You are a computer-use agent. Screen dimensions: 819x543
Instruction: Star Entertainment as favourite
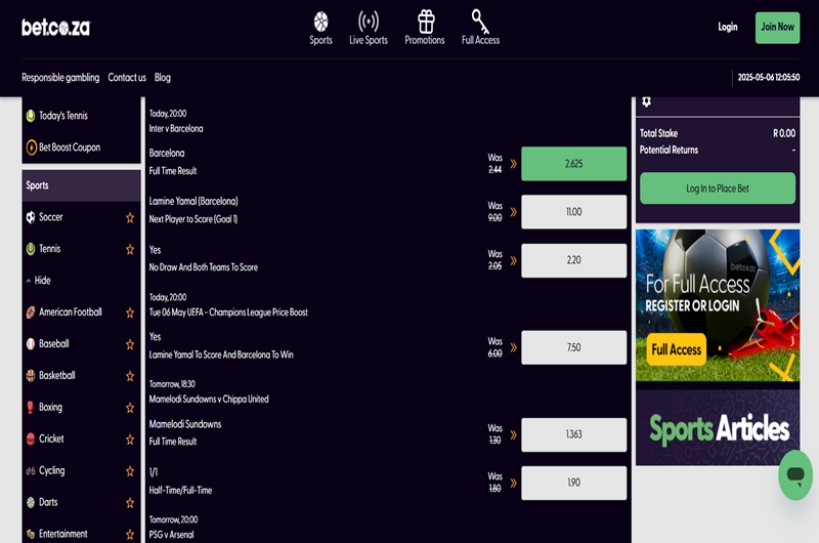pos(130,535)
